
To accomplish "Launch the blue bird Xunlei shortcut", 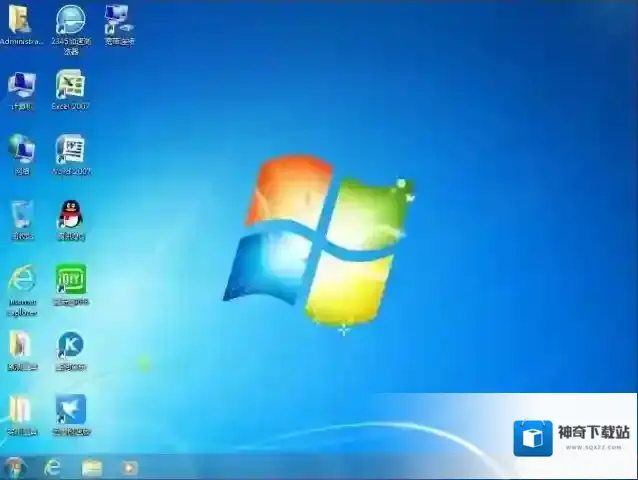I will coord(70,410).
